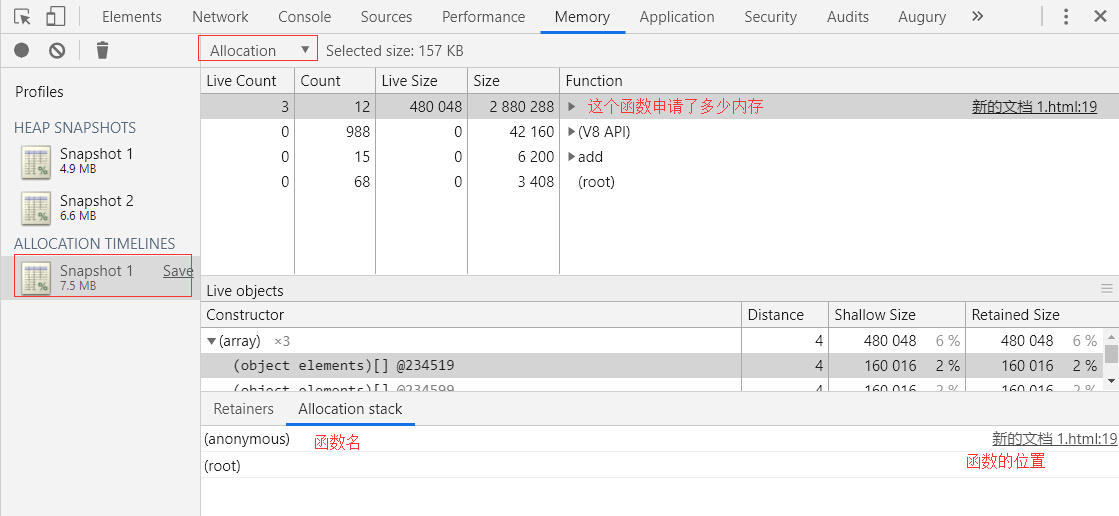
Task: Click the trash collect garbage icon
Action: 102,50
